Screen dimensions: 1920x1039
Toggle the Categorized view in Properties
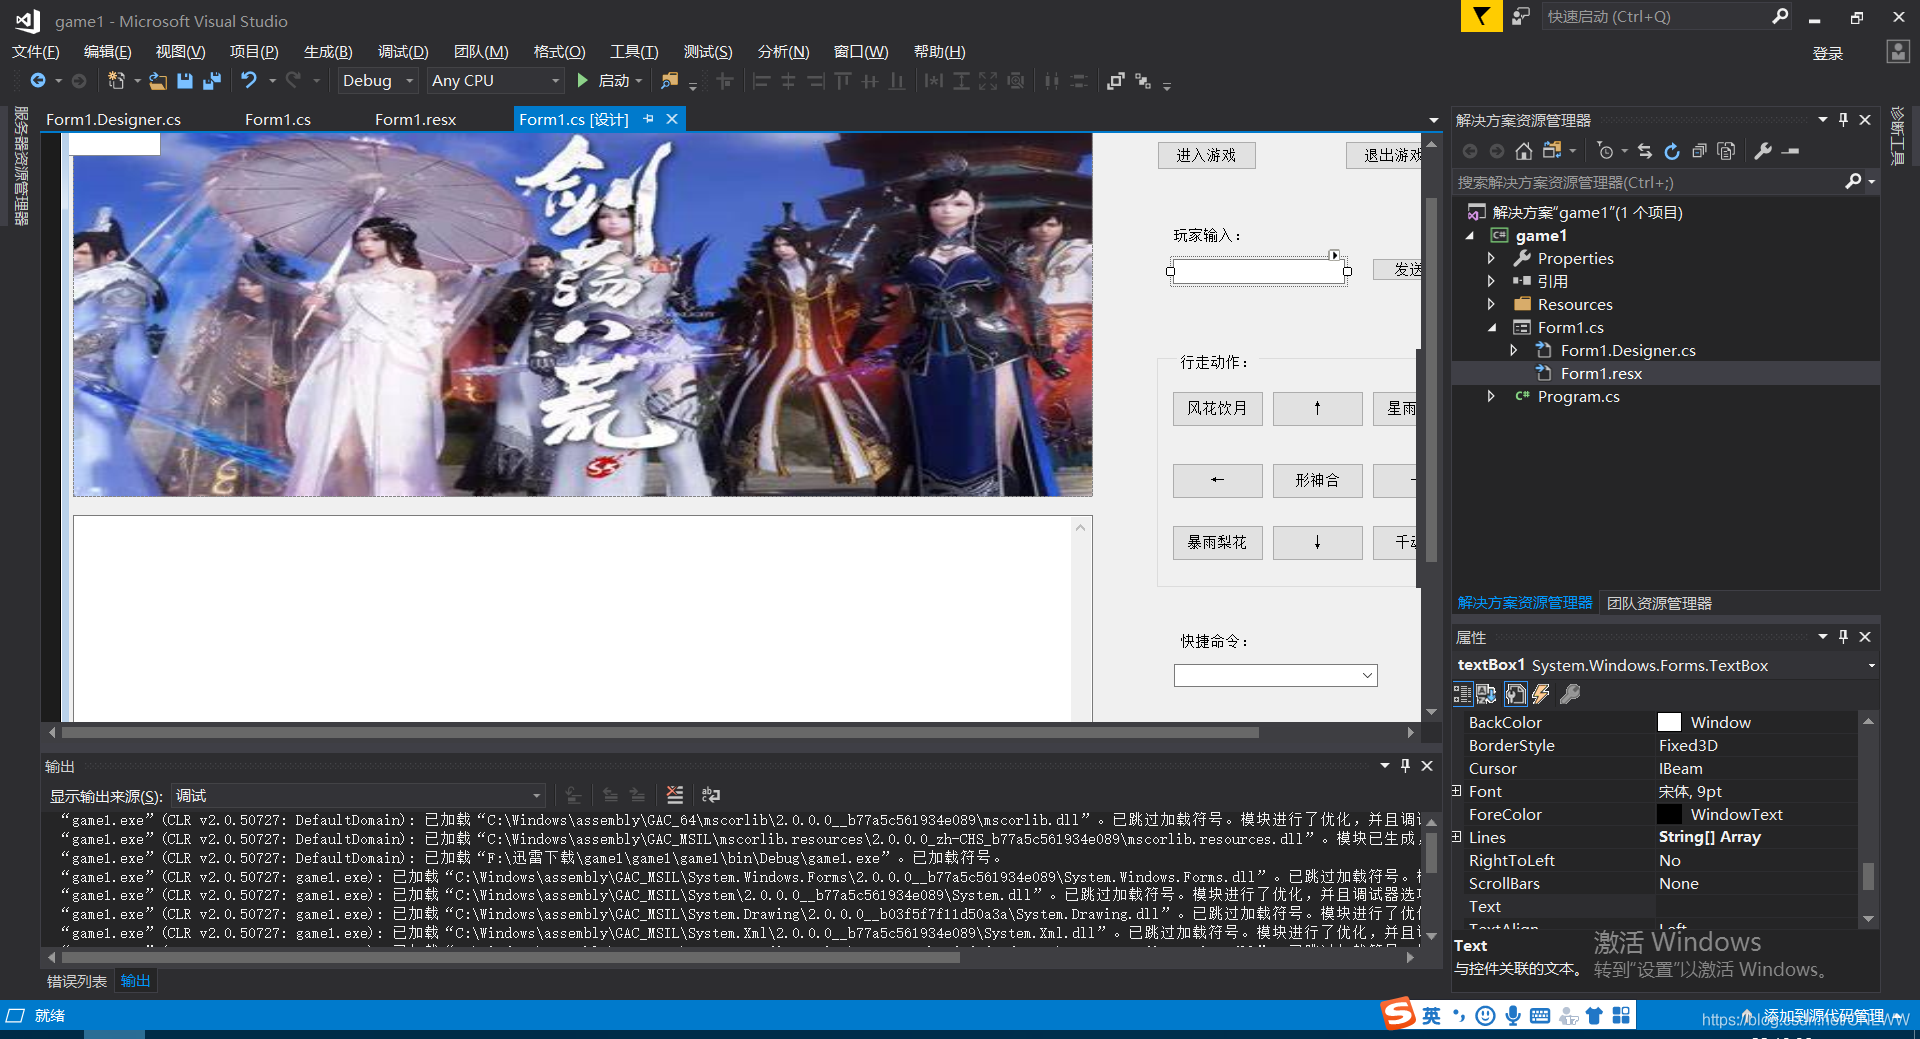(1462, 694)
